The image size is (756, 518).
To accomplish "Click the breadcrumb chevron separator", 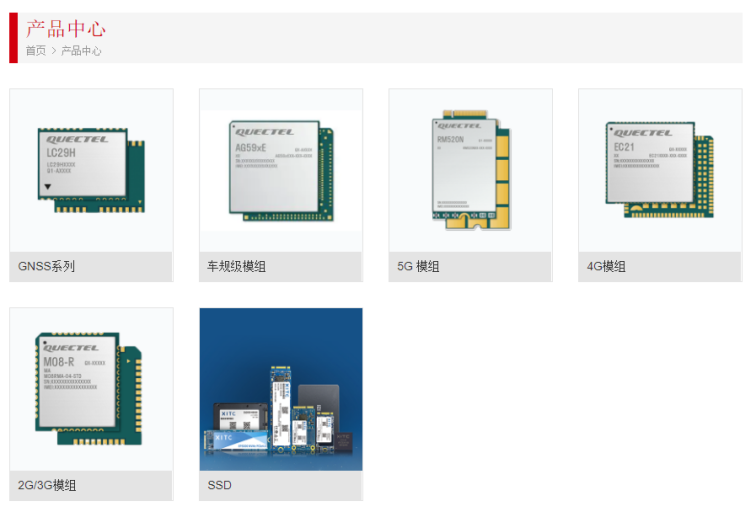I will click(54, 51).
